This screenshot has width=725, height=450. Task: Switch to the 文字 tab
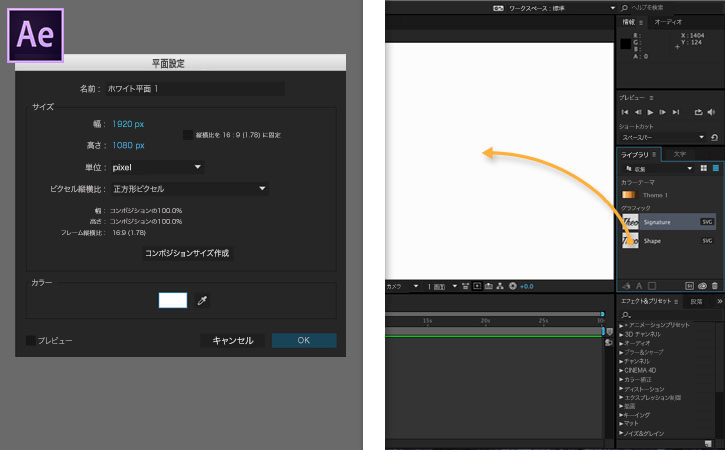pos(679,154)
